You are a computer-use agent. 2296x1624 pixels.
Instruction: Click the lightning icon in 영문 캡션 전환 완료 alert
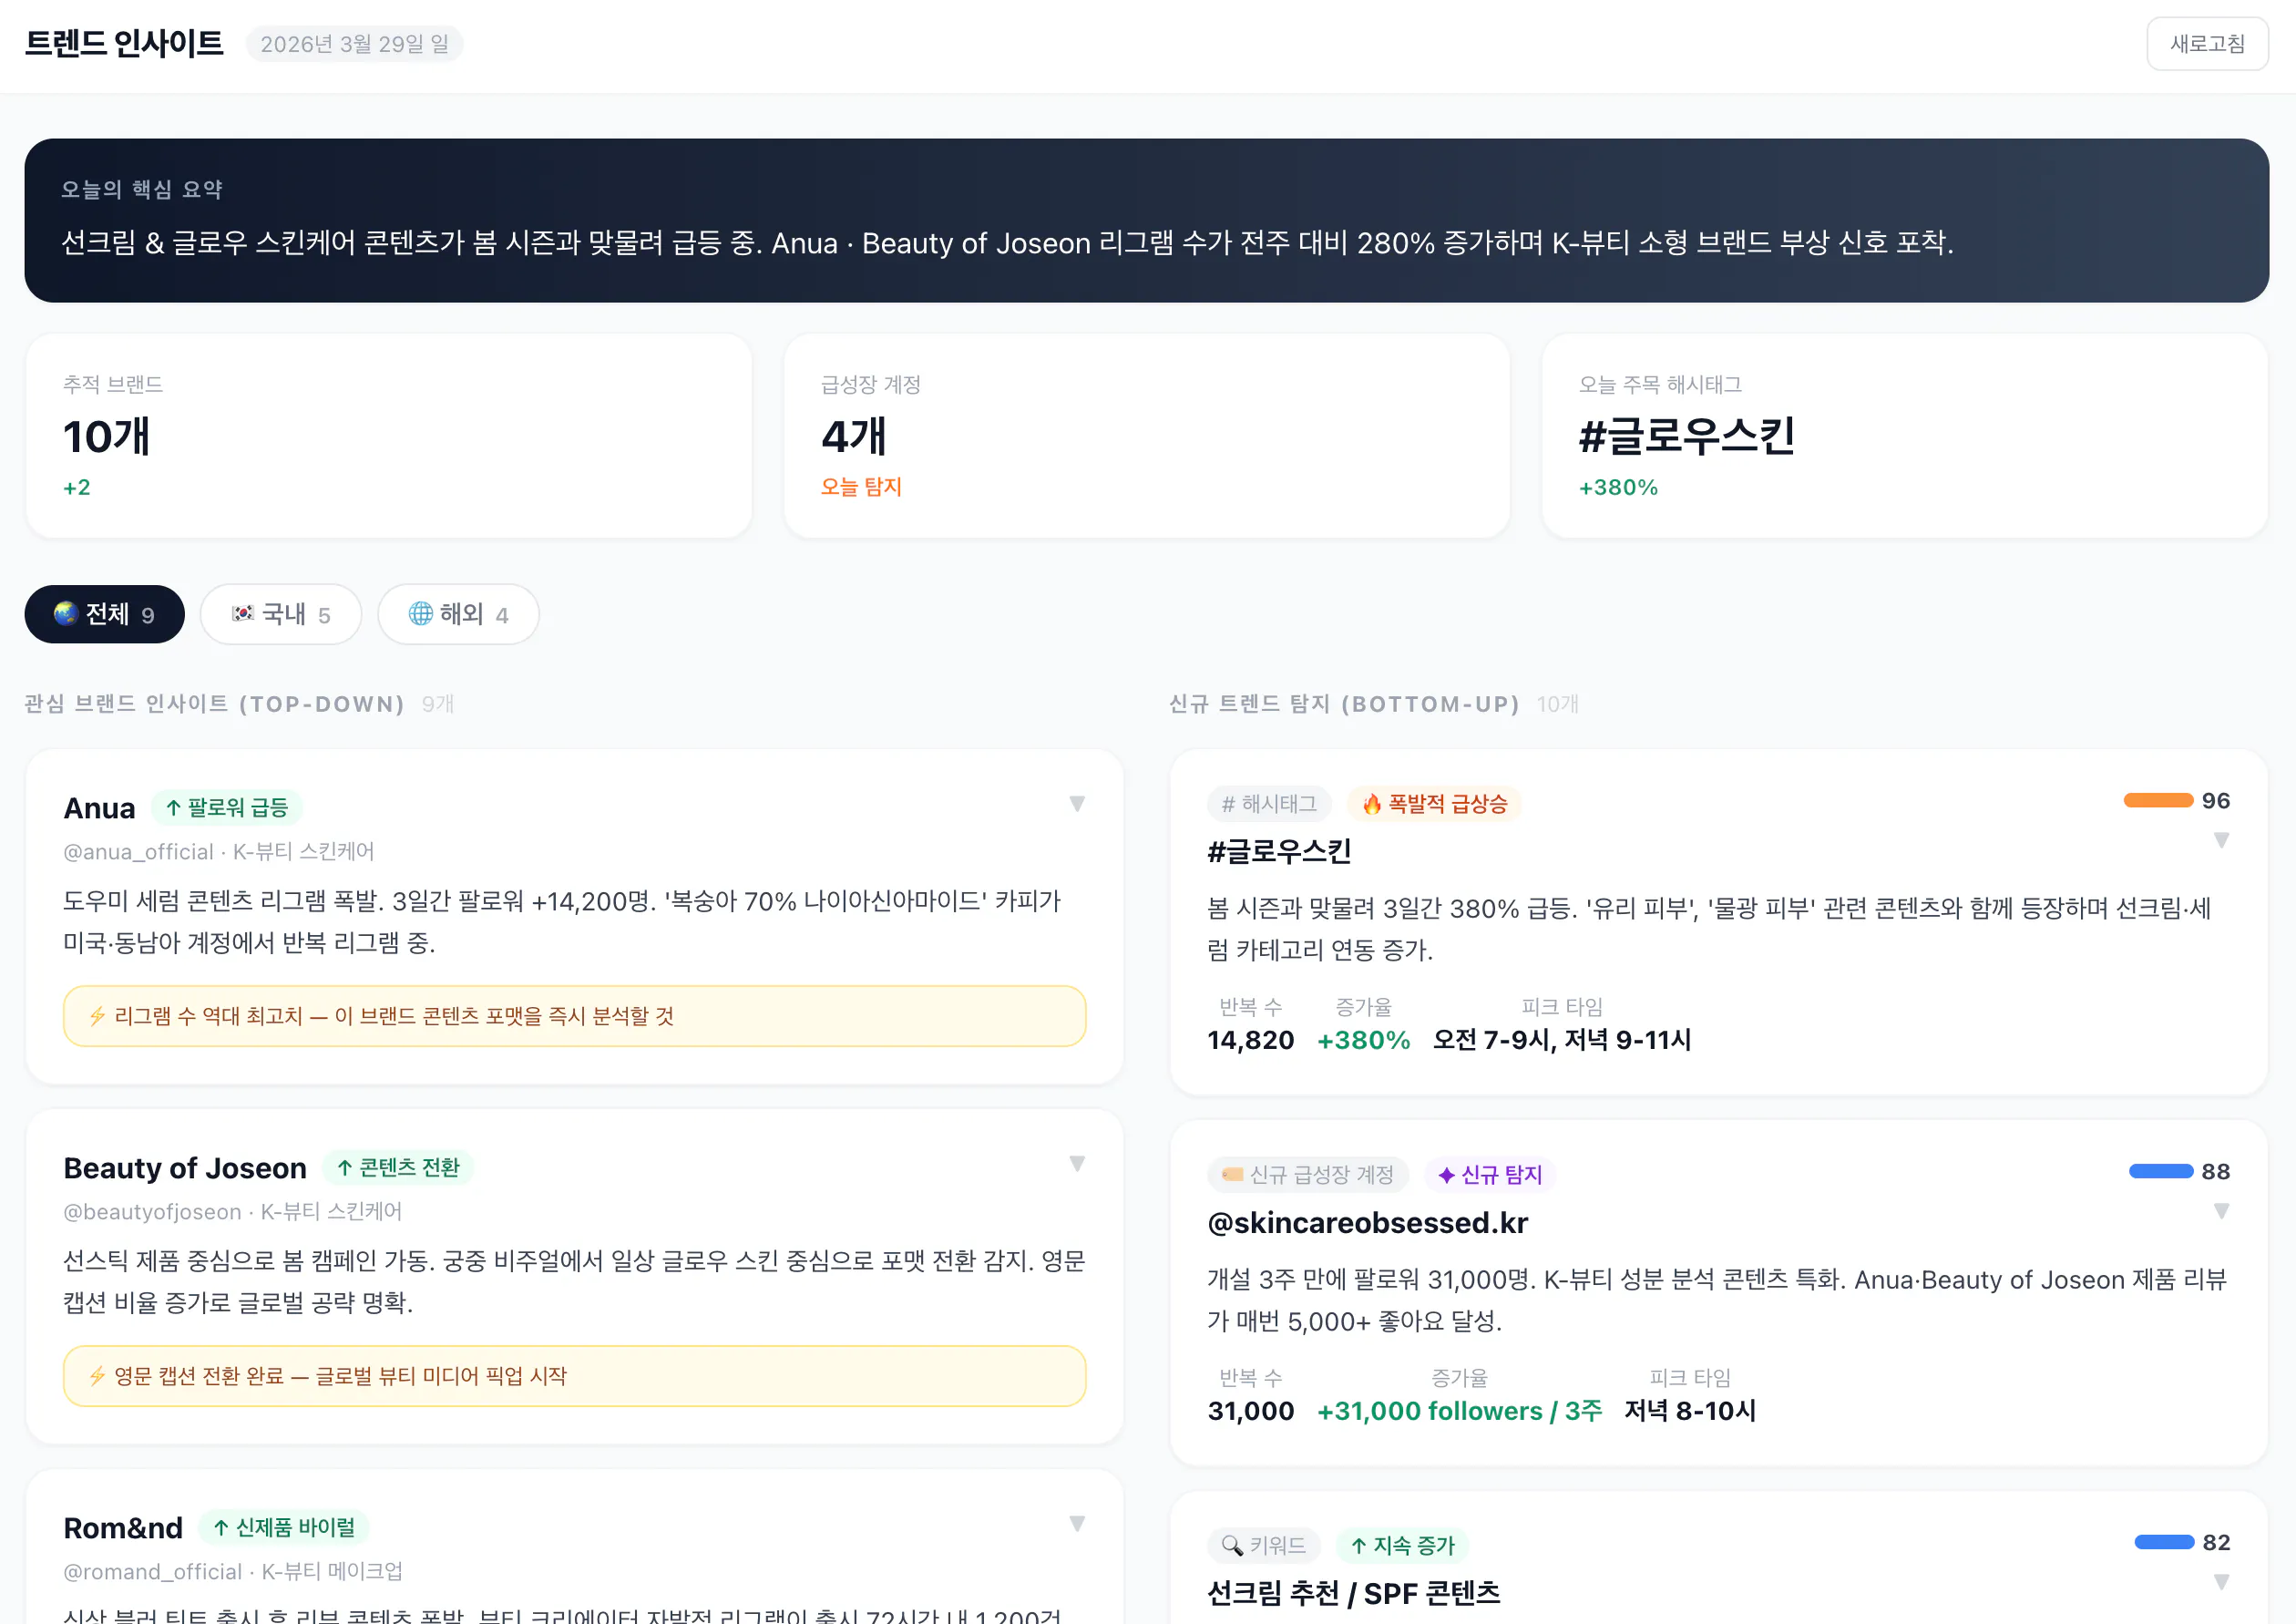point(97,1376)
